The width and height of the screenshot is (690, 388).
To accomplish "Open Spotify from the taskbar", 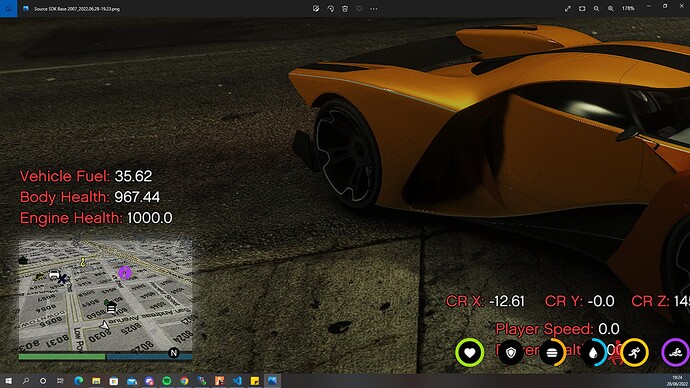I will point(167,381).
